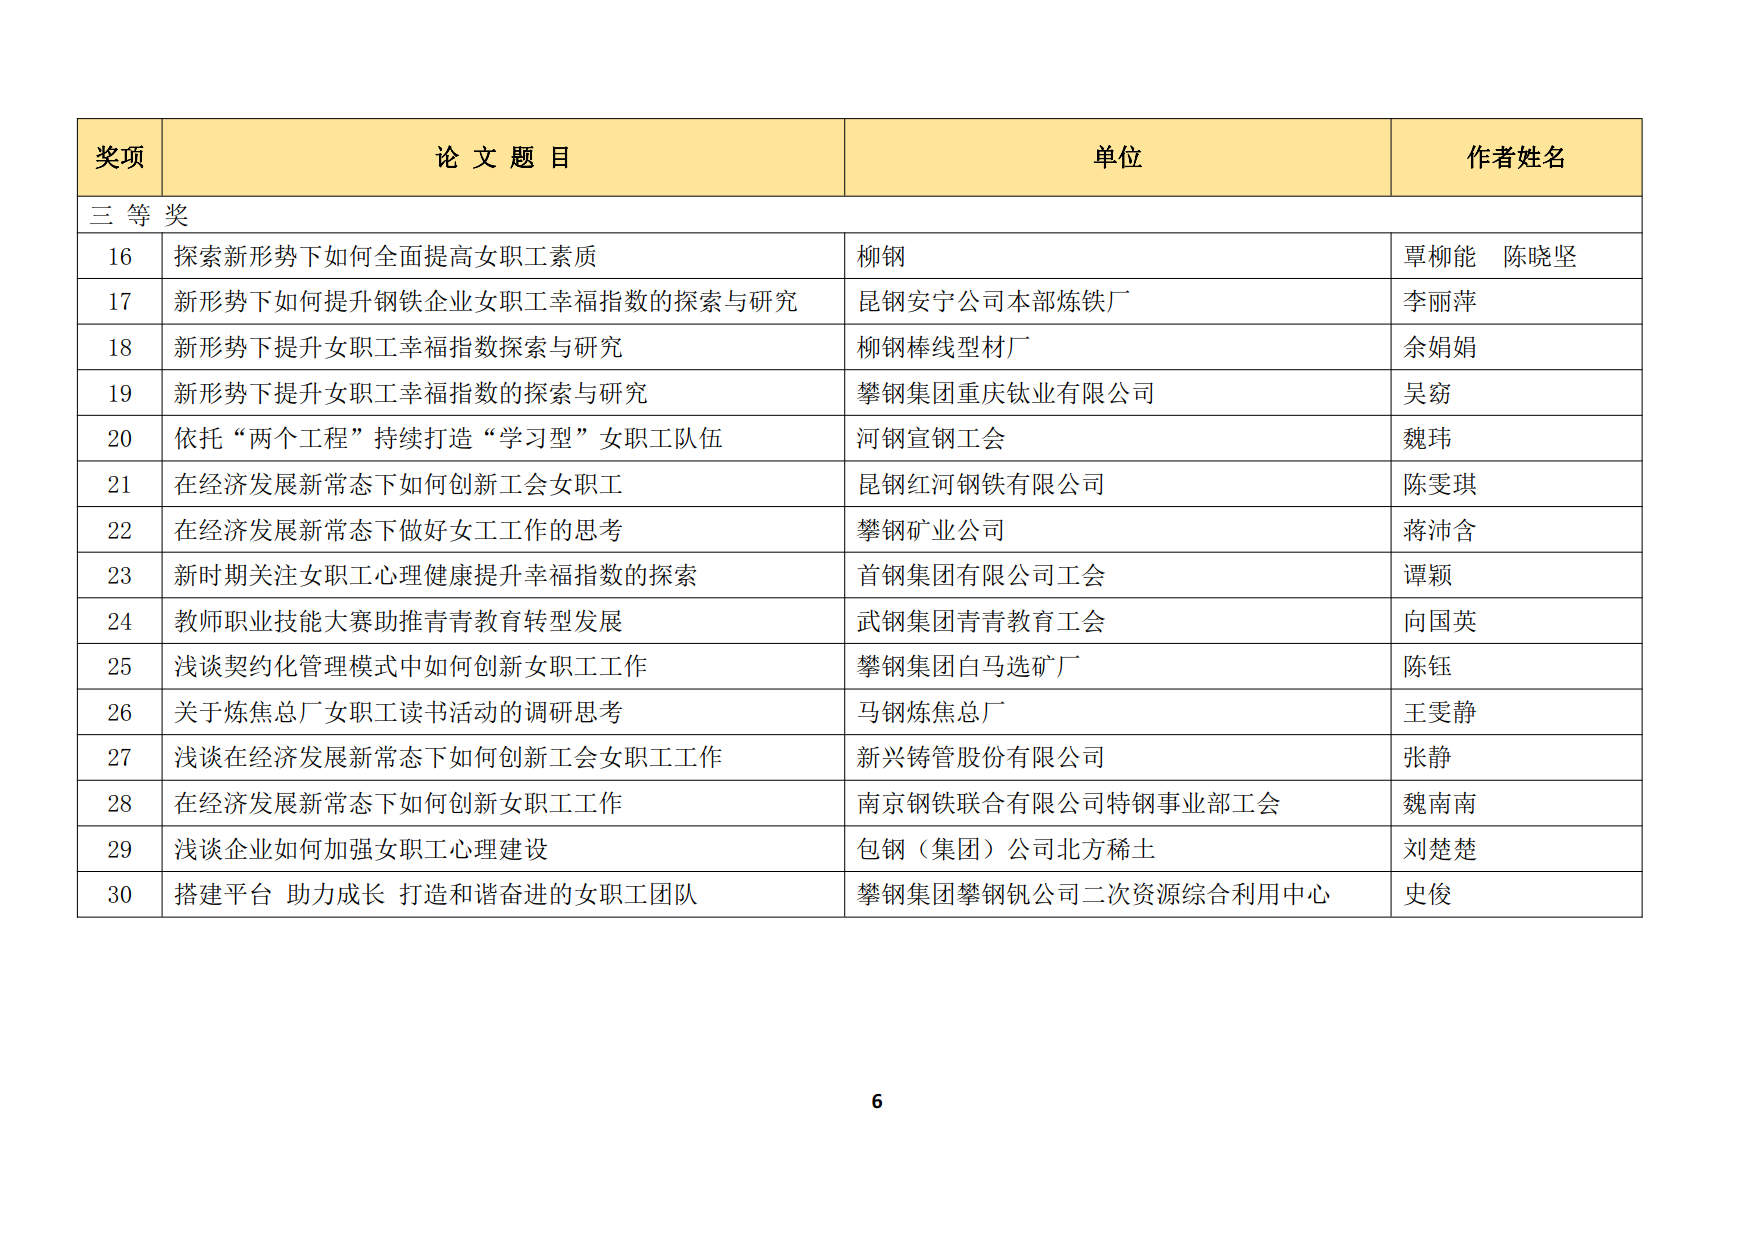Select row number 24

(x=120, y=622)
